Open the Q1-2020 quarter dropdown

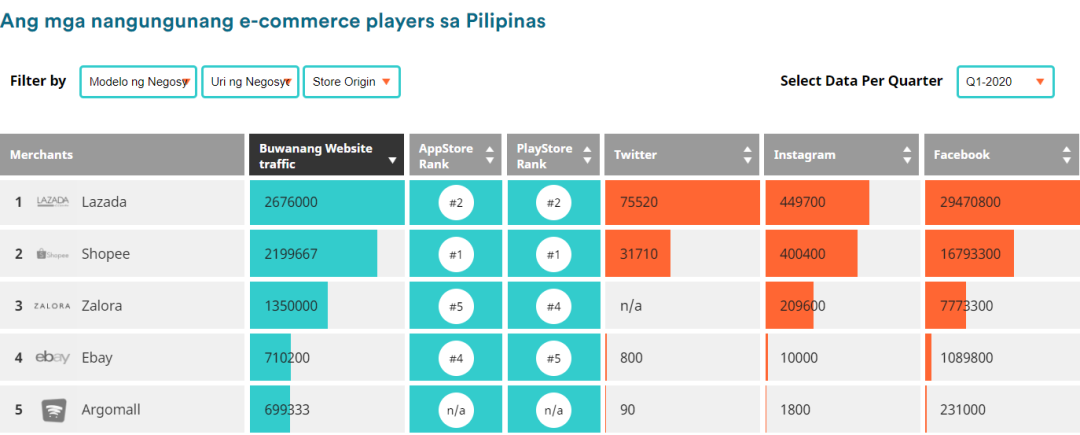tap(1006, 82)
